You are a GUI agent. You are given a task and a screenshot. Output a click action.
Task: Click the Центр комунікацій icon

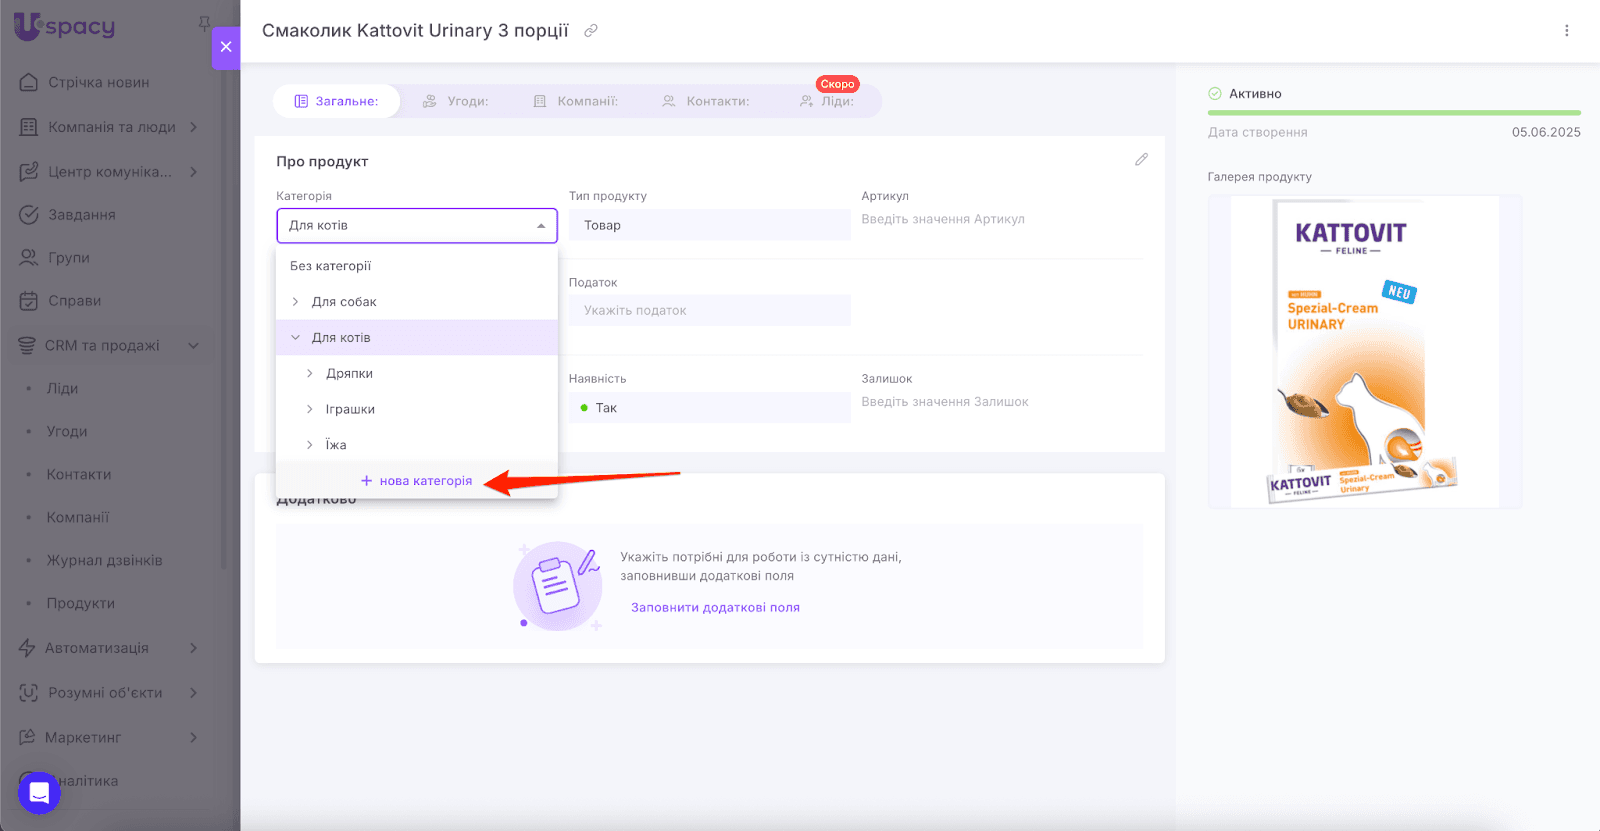coord(29,172)
